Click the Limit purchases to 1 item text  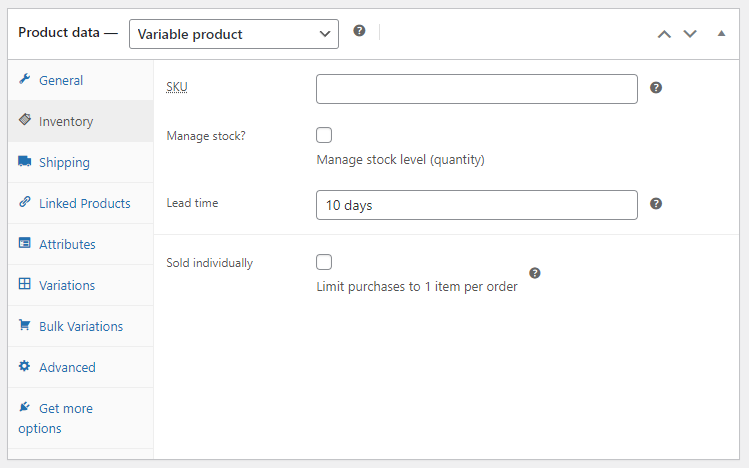(x=417, y=287)
